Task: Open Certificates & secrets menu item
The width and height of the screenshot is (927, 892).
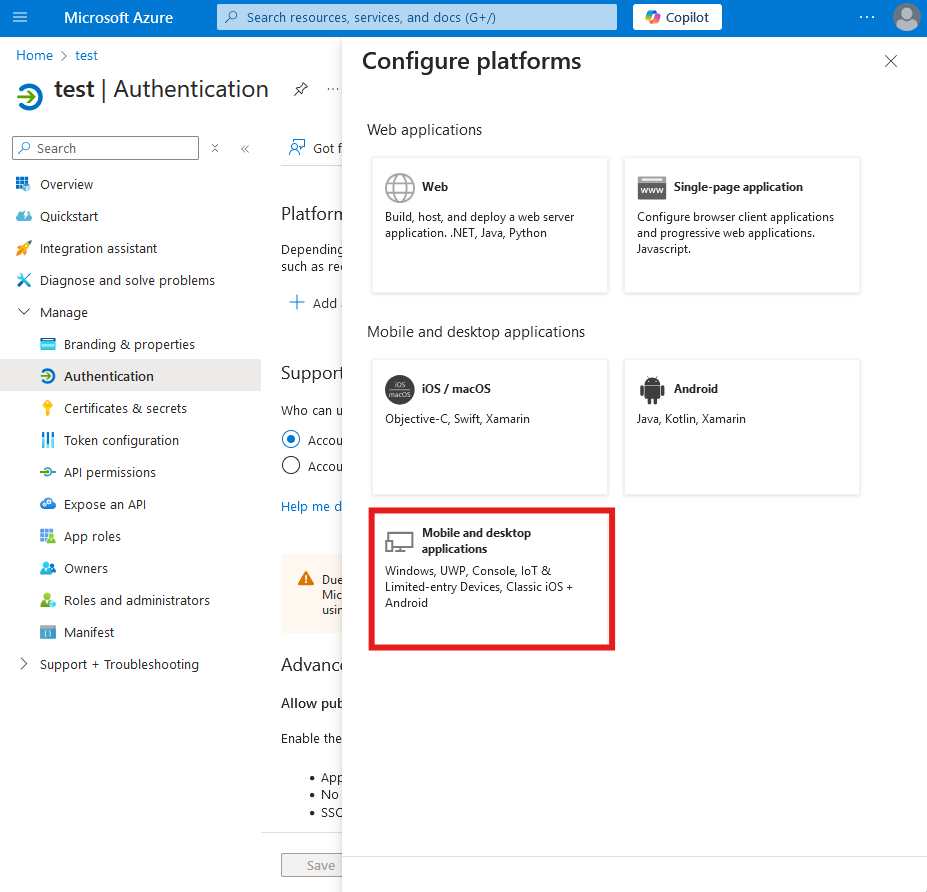Action: [125, 408]
